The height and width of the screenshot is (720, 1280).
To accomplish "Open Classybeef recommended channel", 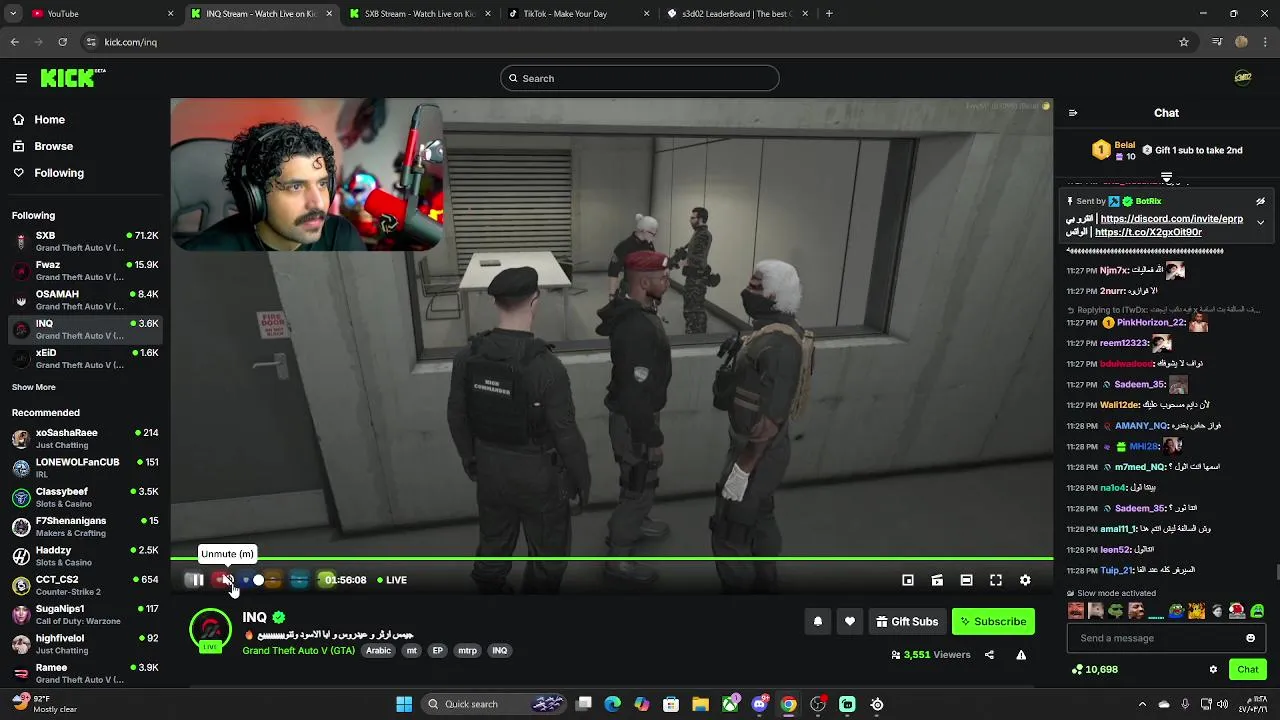I will tap(85, 497).
